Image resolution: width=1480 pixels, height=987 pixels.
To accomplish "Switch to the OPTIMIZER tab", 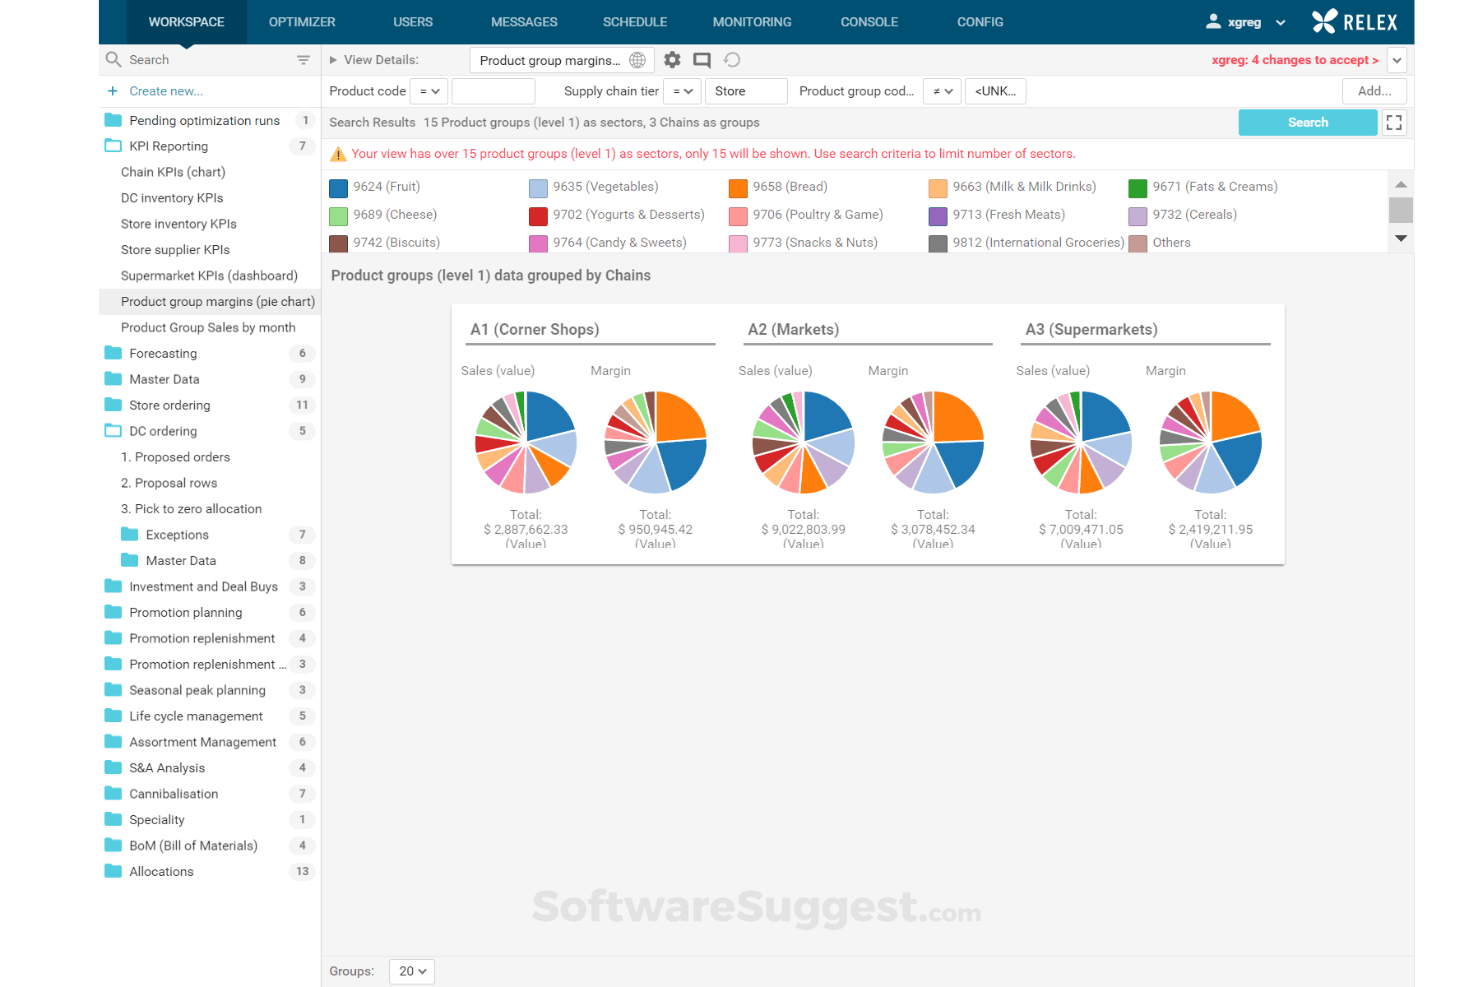I will coord(302,21).
